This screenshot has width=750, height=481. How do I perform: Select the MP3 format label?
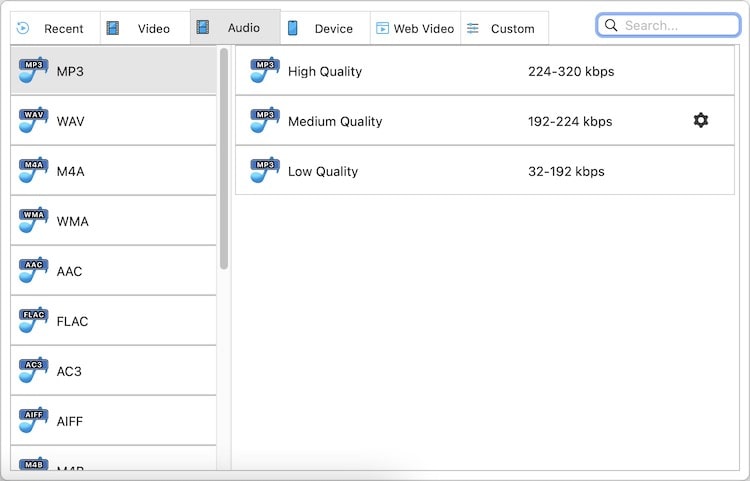click(x=70, y=71)
